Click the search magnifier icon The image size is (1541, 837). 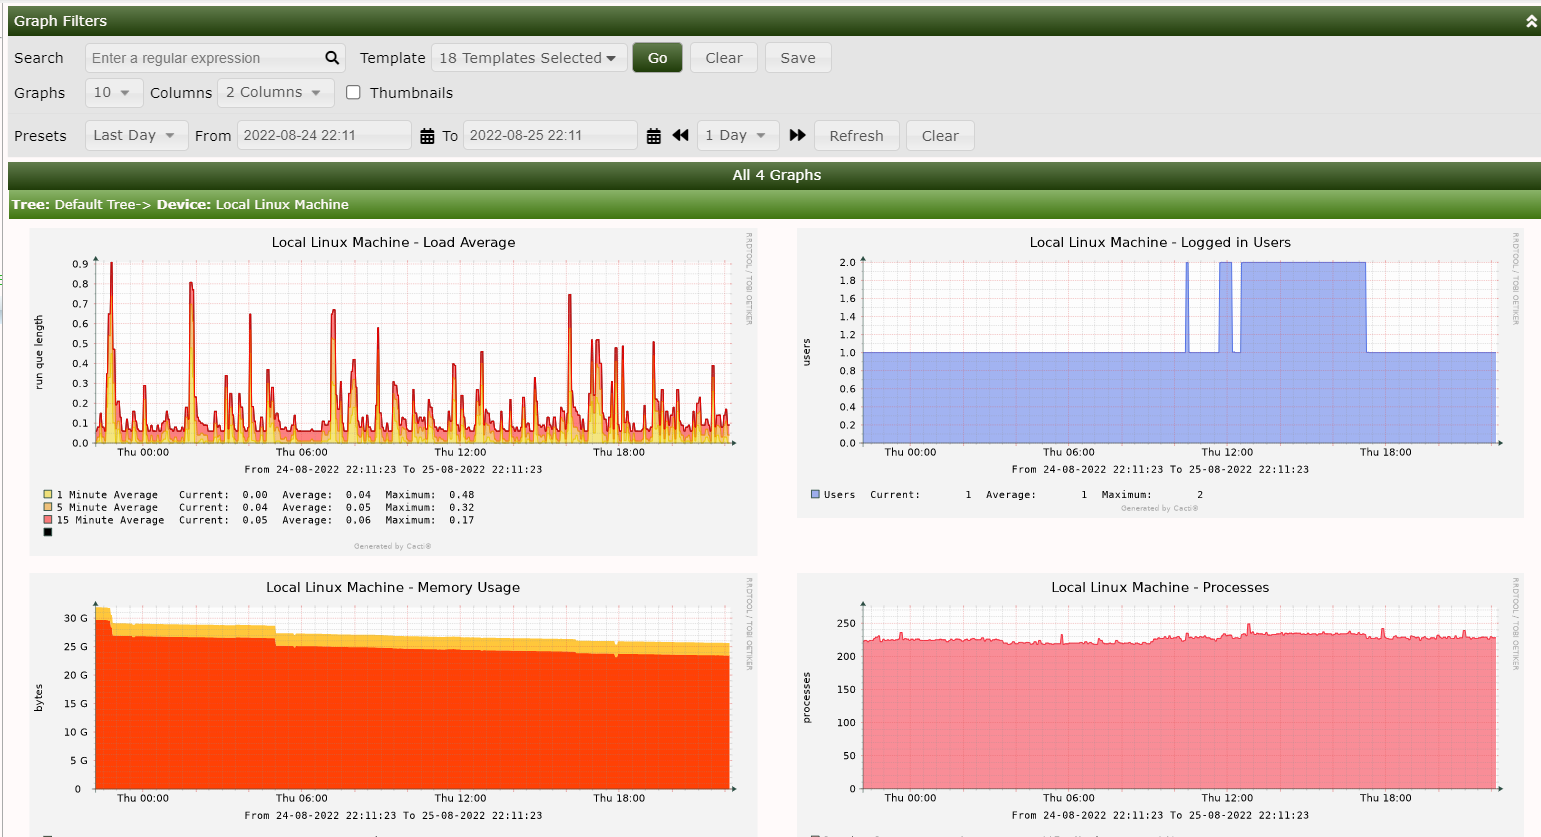(332, 58)
